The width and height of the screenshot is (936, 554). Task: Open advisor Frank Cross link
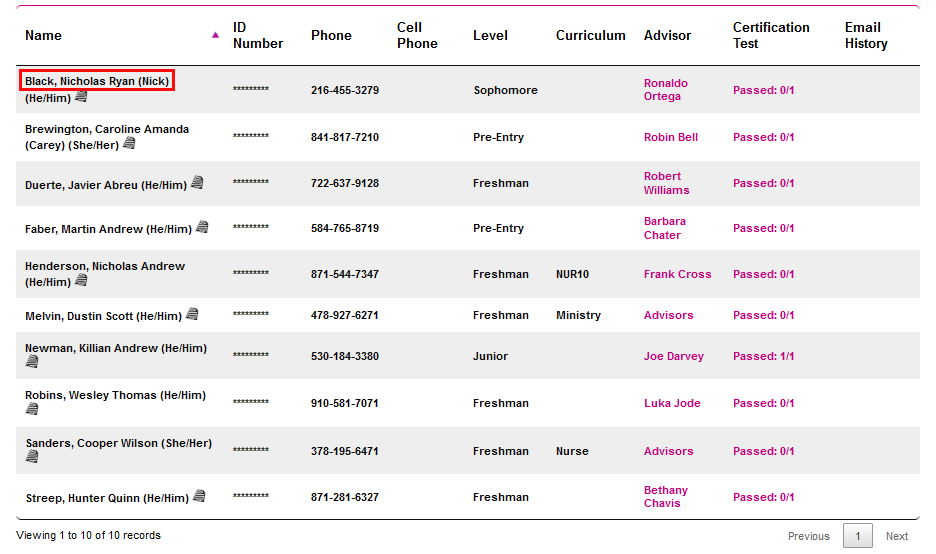click(x=677, y=274)
